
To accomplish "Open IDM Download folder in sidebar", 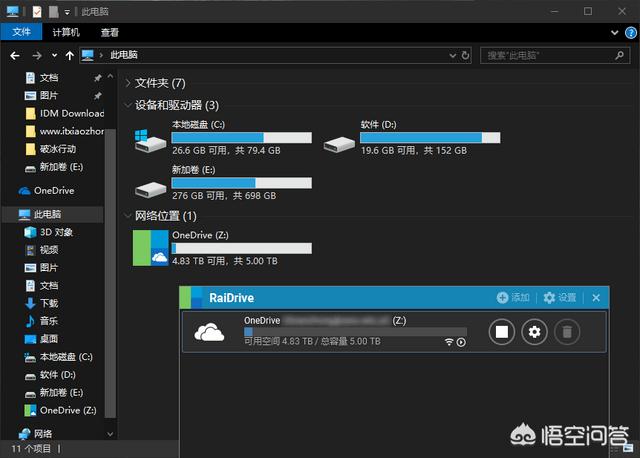I will point(65,113).
